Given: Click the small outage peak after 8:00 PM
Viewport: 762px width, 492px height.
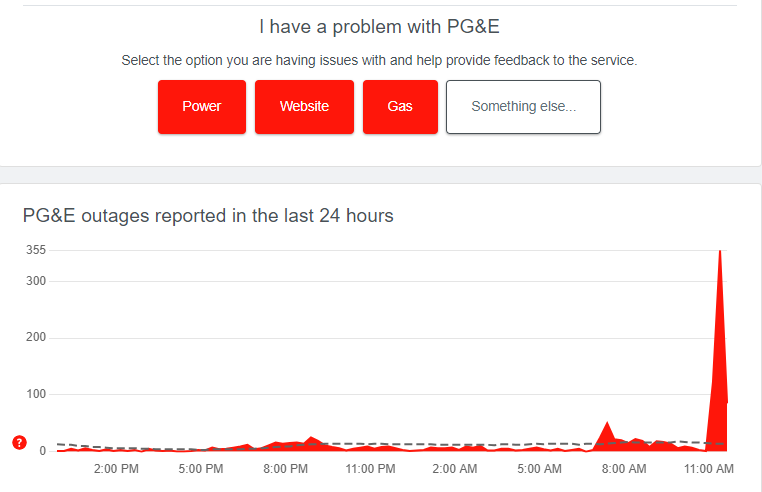Looking at the screenshot, I should pos(311,441).
